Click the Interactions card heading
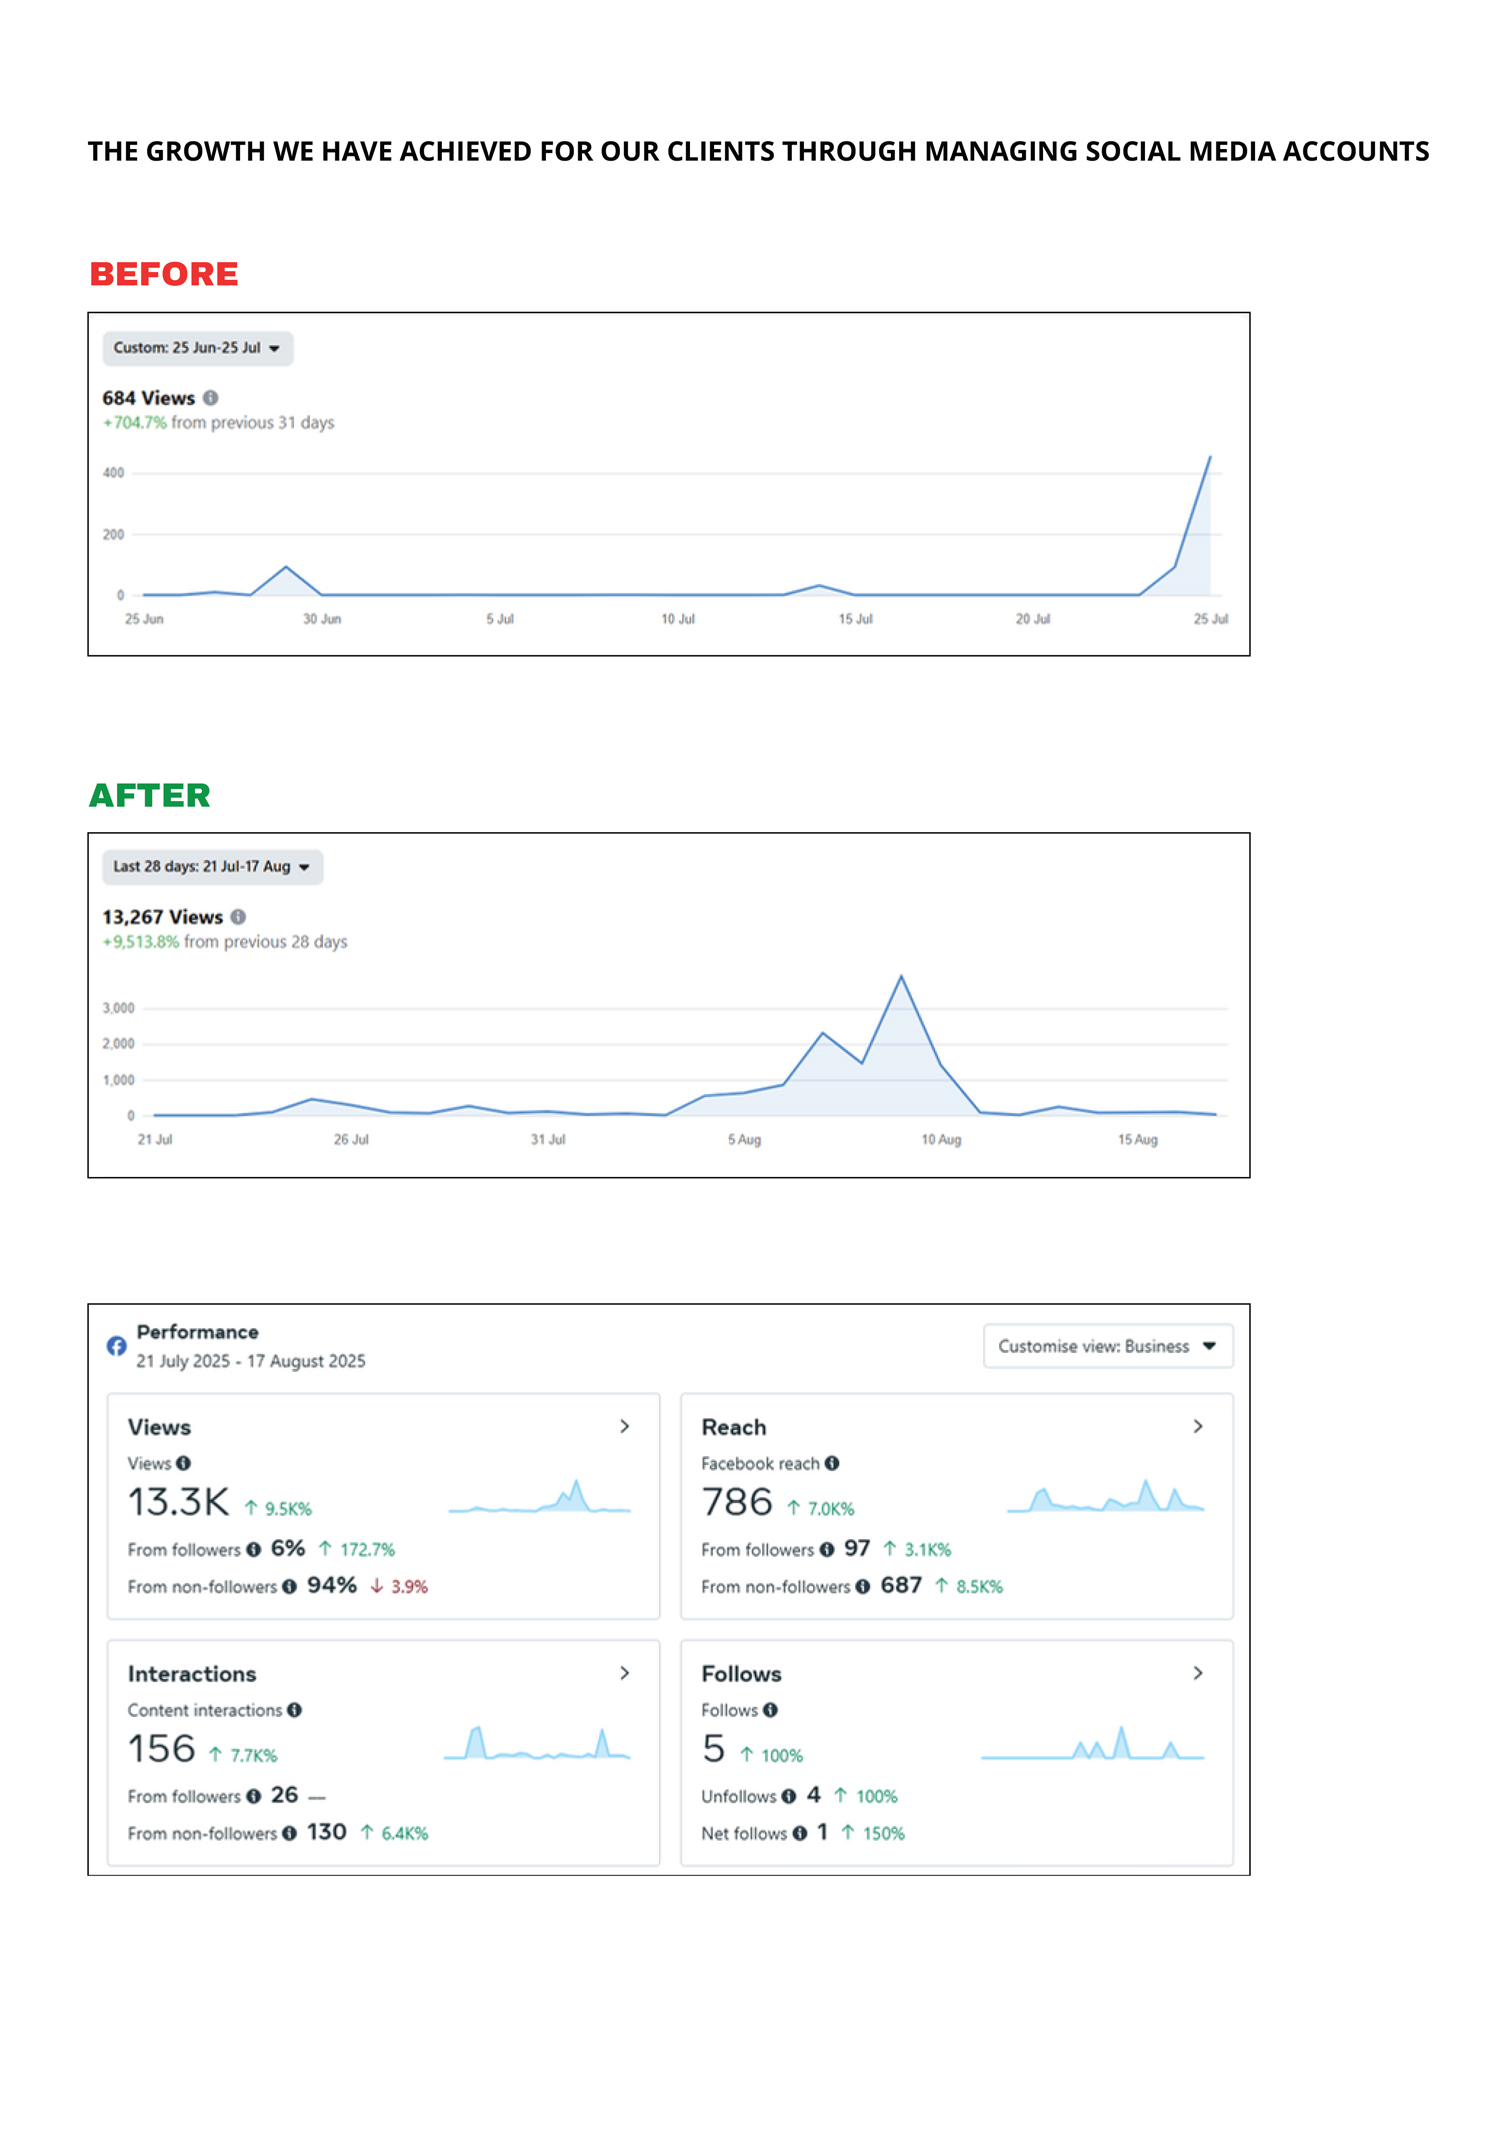 point(192,1674)
